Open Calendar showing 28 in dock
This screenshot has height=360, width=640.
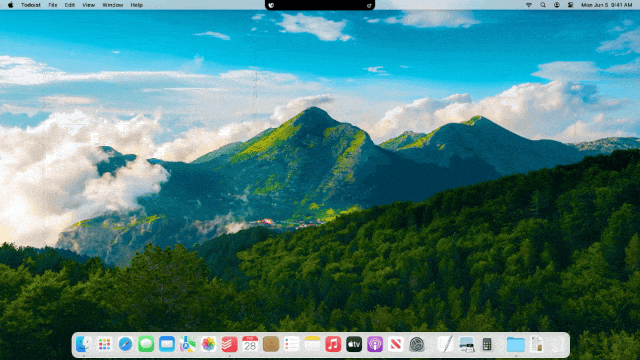pos(250,344)
